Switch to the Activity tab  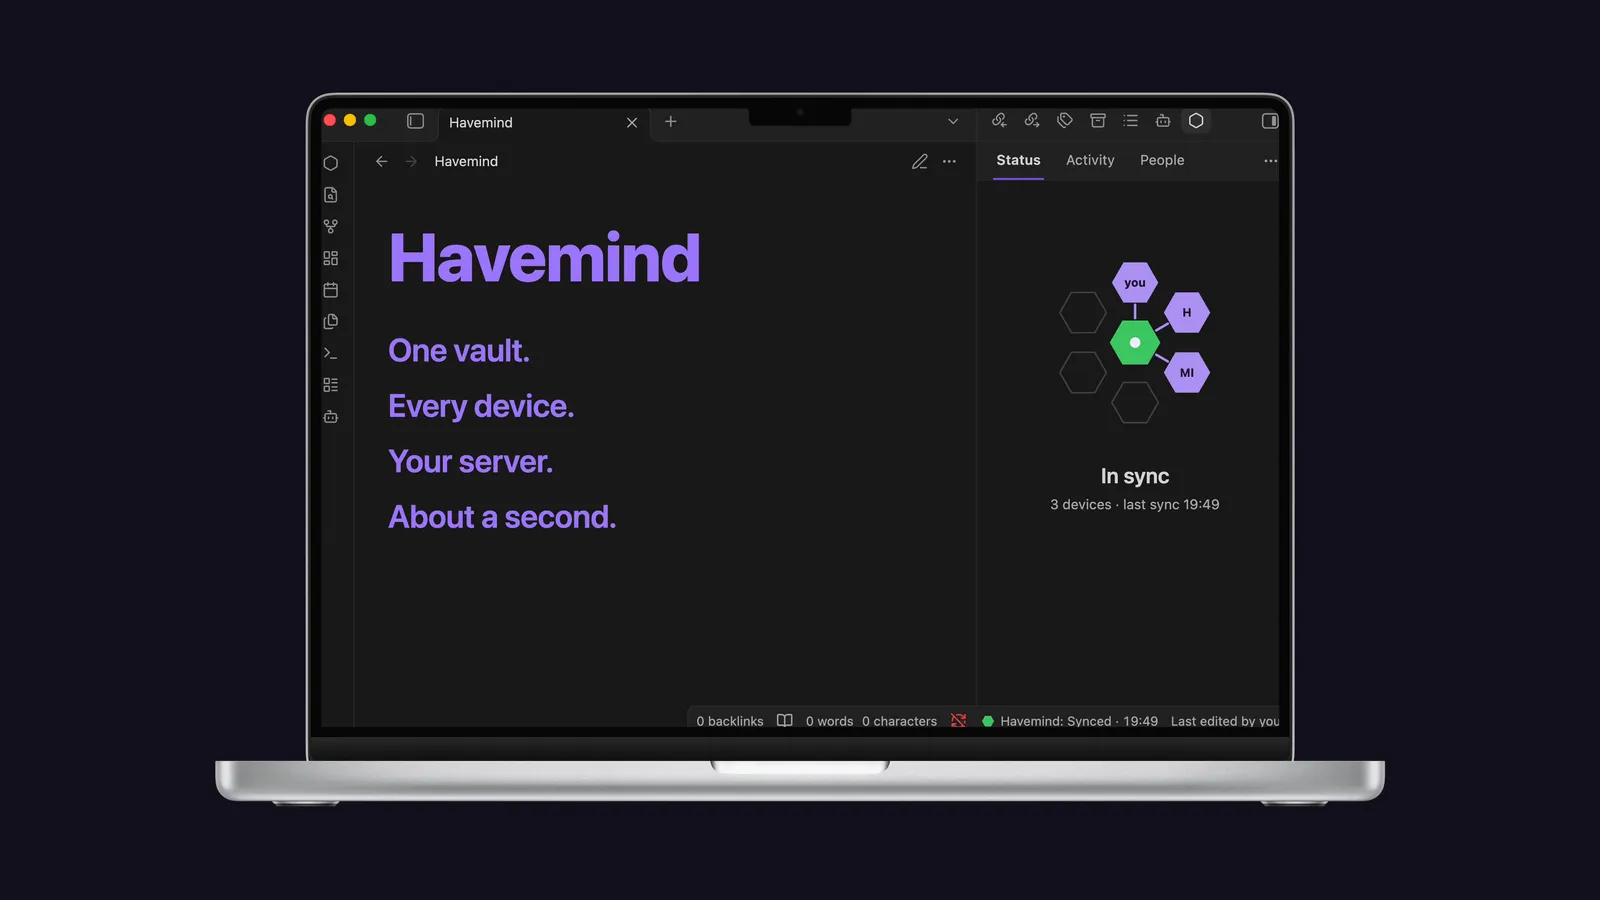(1090, 160)
